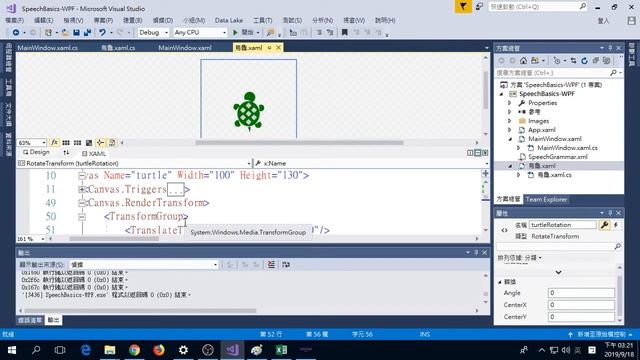The height and width of the screenshot is (360, 640).
Task: Expand Canvas.Triggers code block at line 11
Action: coord(82,189)
